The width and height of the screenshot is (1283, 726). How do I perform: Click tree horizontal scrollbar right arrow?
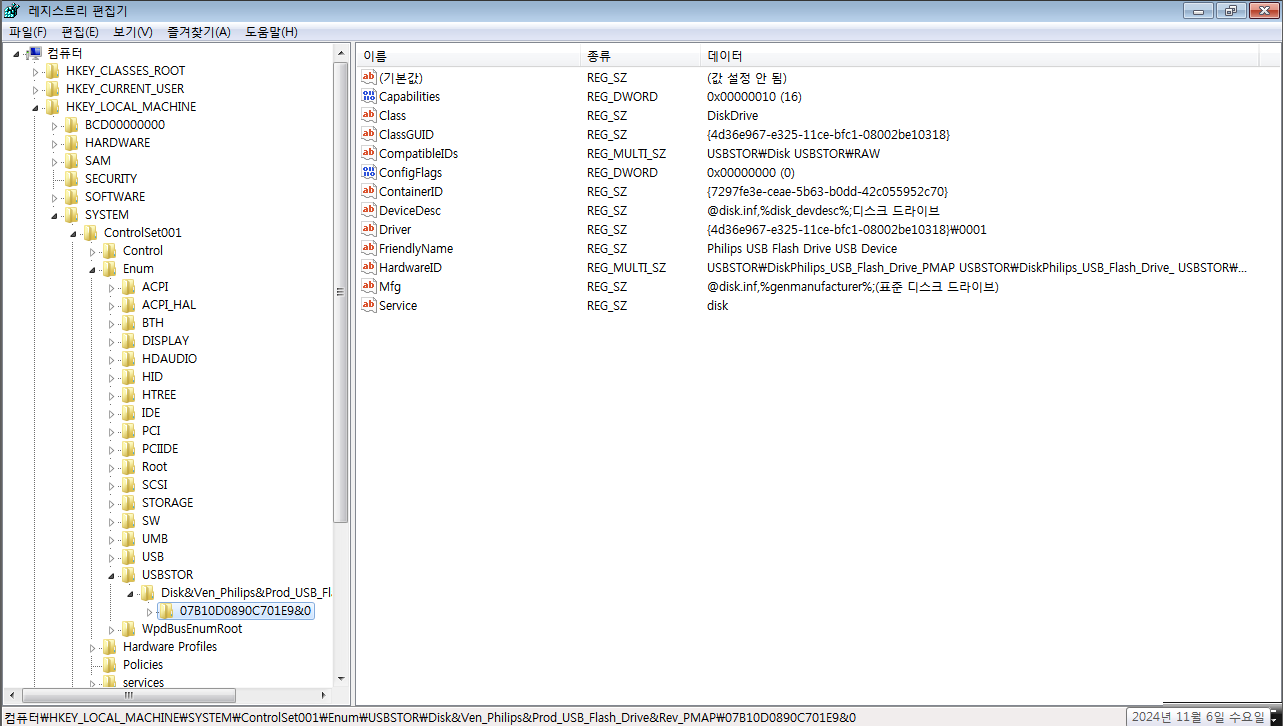coord(323,695)
